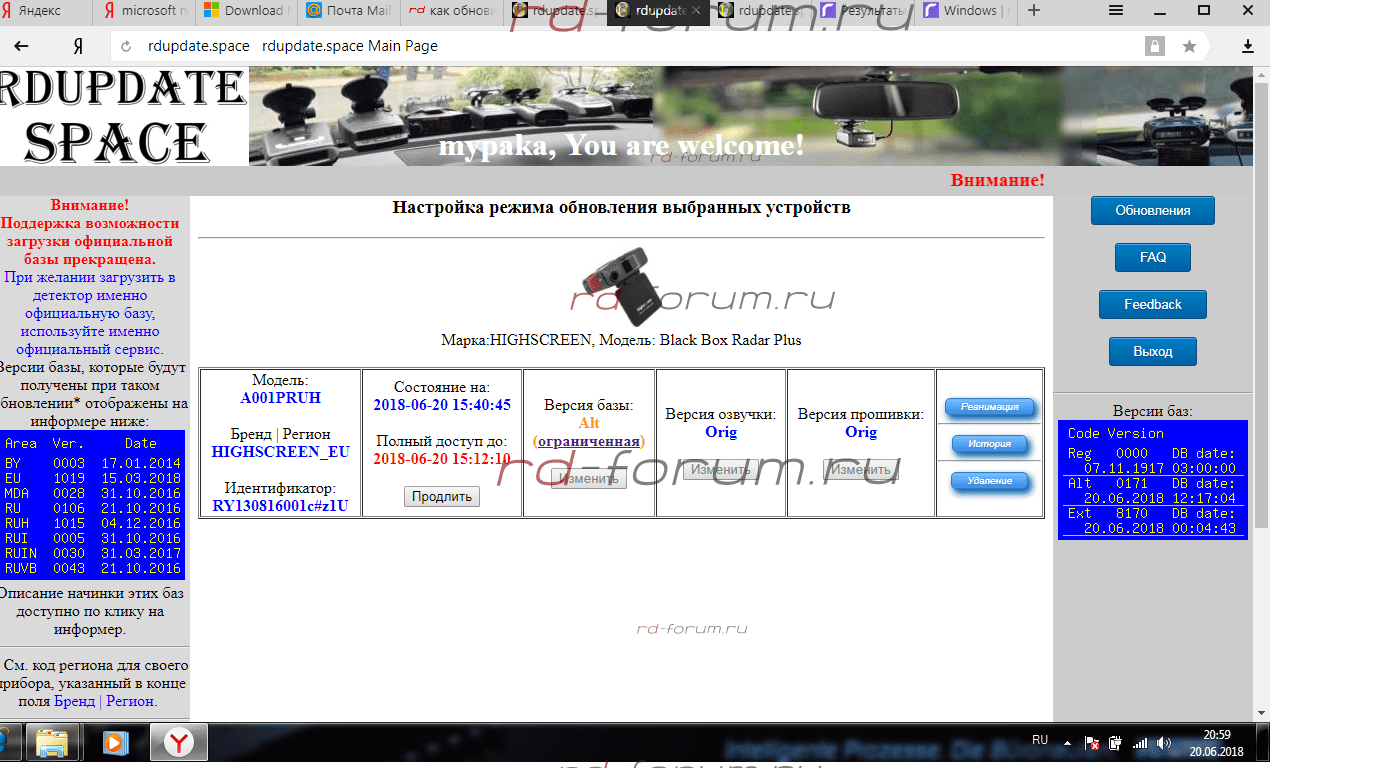Click the RU language indicator
The image size is (1381, 768).
click(1040, 740)
